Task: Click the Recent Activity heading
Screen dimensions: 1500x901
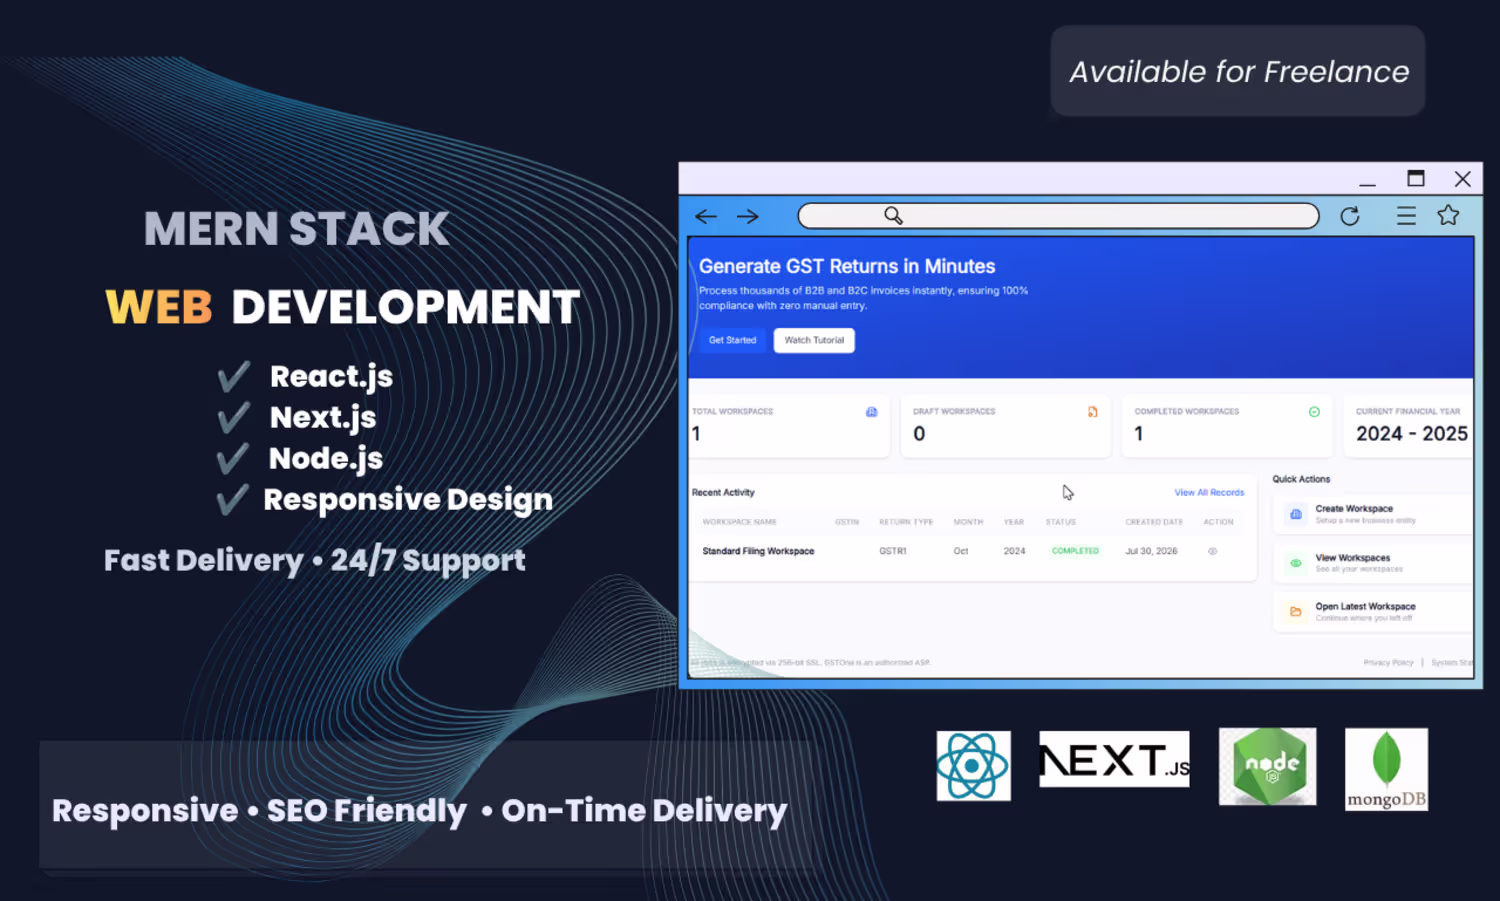Action: pos(723,492)
